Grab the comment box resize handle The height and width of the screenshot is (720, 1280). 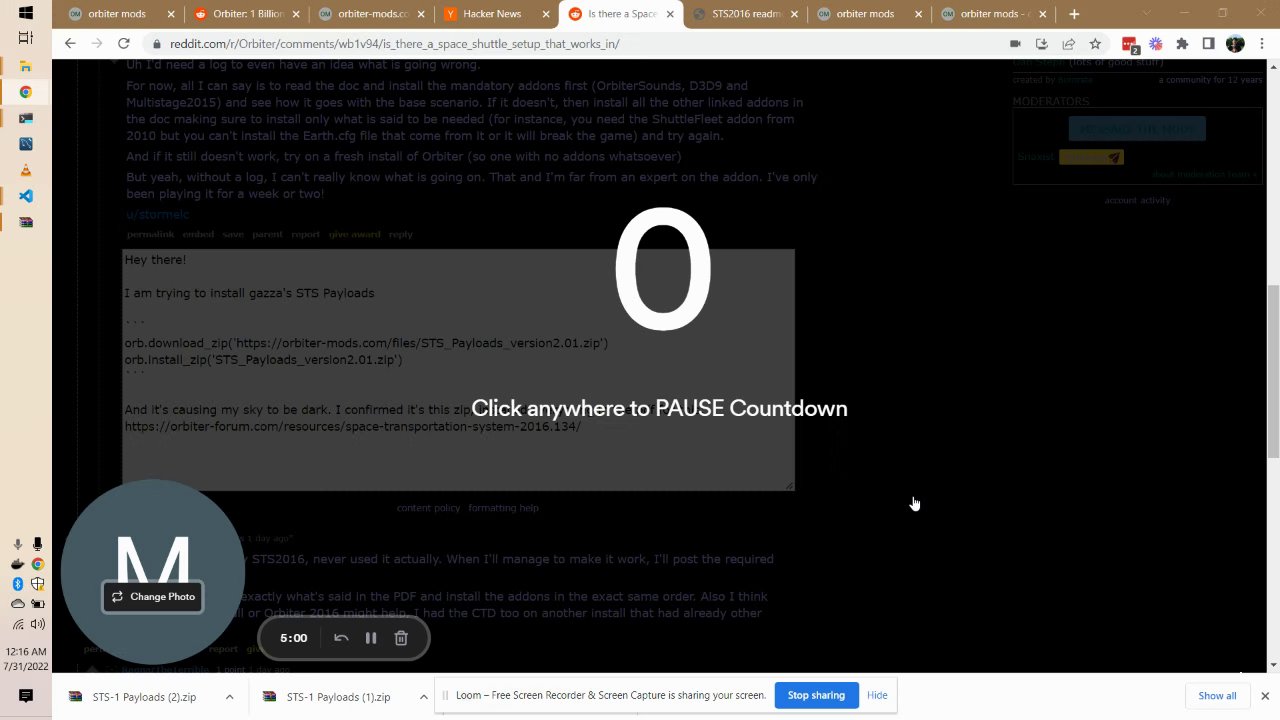789,485
